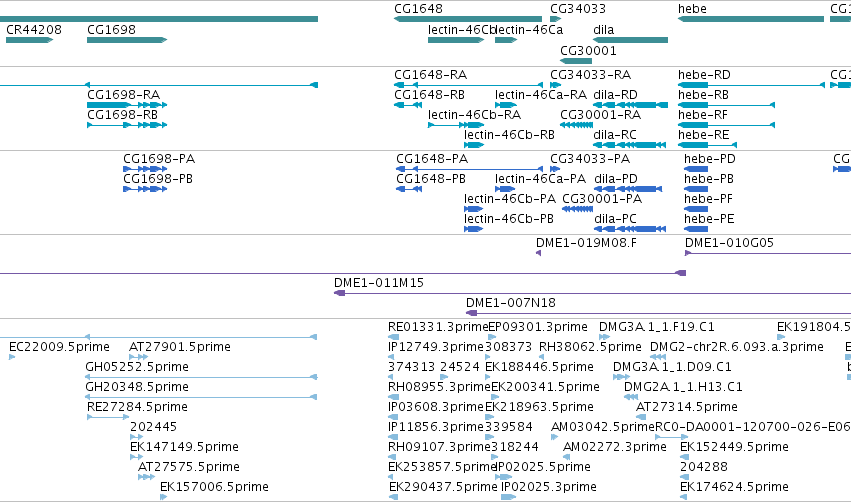This screenshot has height=502, width=851.
Task: Select transcript CG34033-RA
Action: pos(556,85)
